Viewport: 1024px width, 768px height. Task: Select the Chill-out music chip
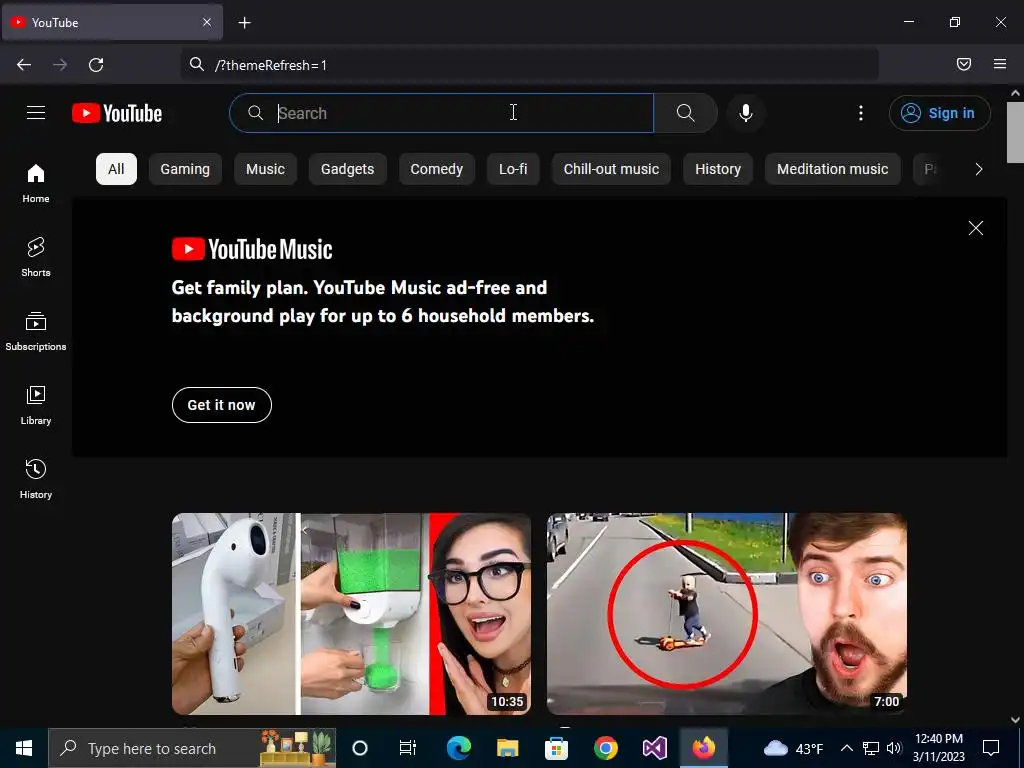point(611,169)
